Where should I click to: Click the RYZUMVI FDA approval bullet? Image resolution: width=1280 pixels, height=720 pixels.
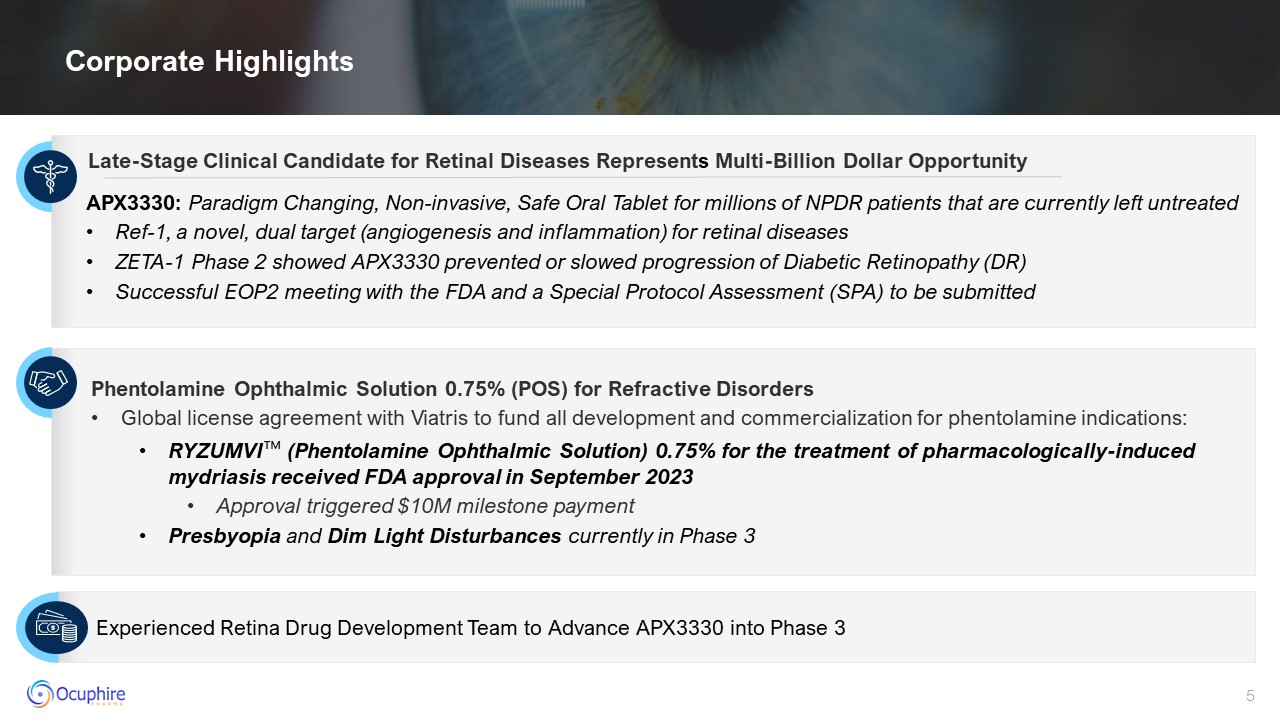coord(681,463)
